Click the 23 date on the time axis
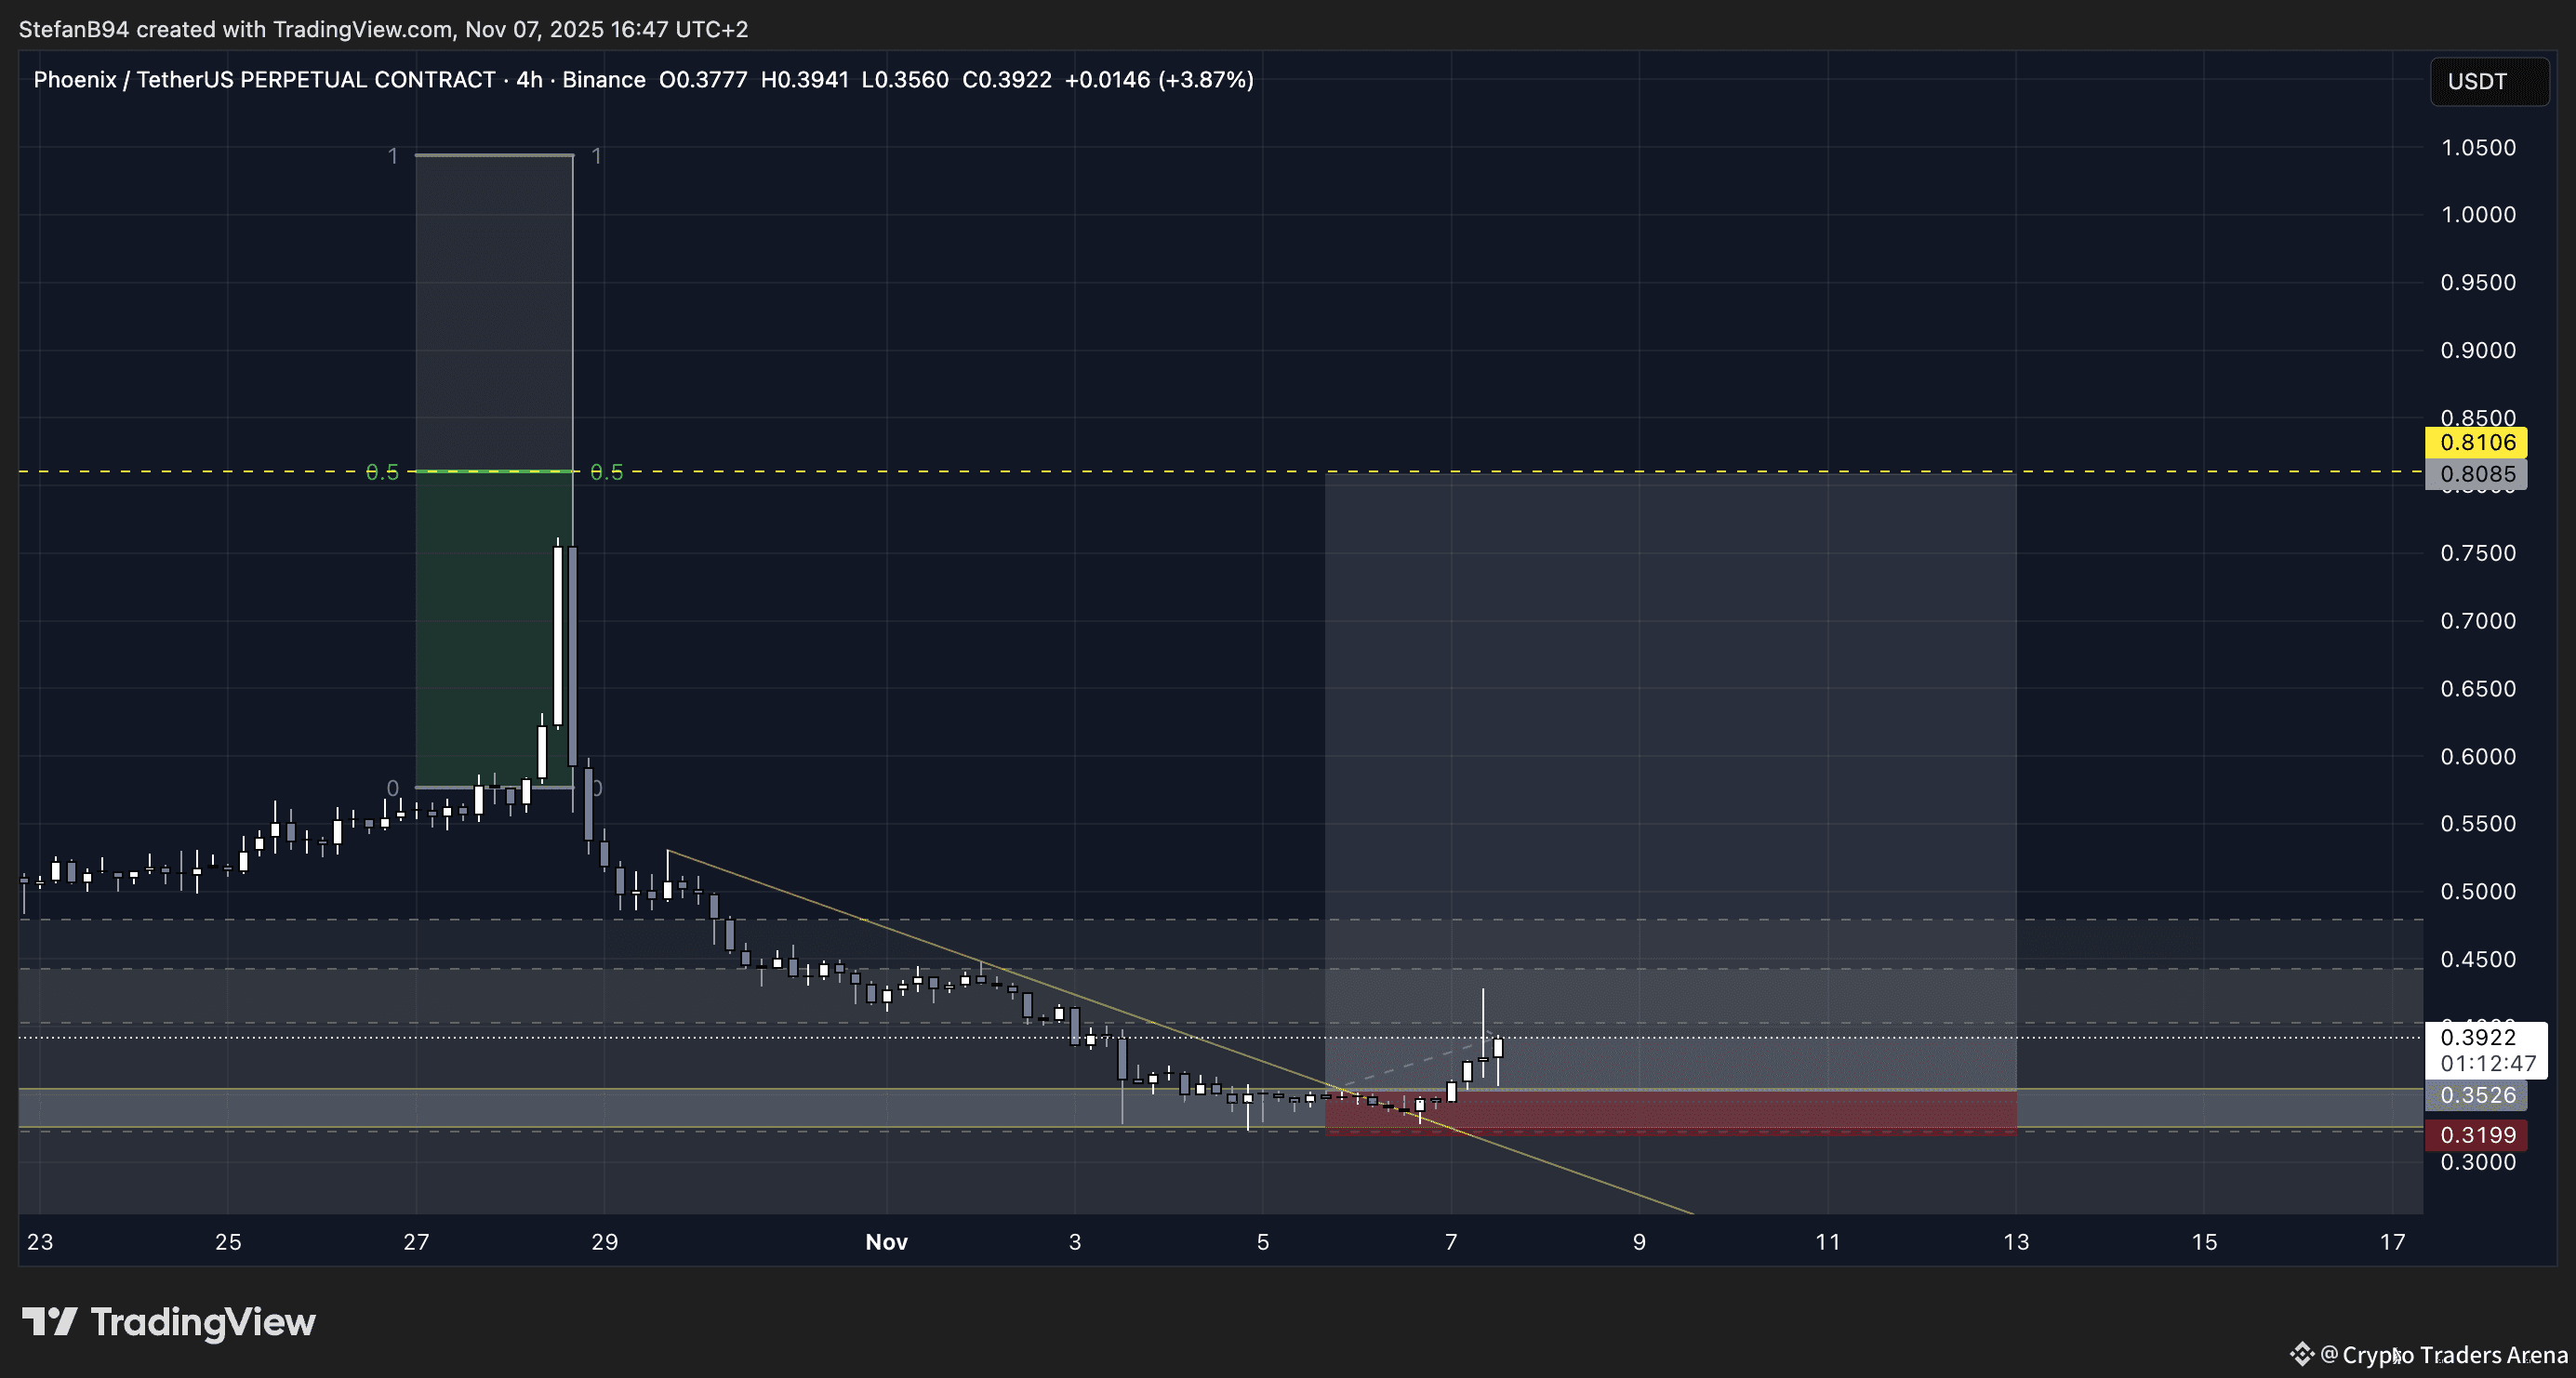Viewport: 2576px width, 1378px height. pyautogui.click(x=40, y=1242)
